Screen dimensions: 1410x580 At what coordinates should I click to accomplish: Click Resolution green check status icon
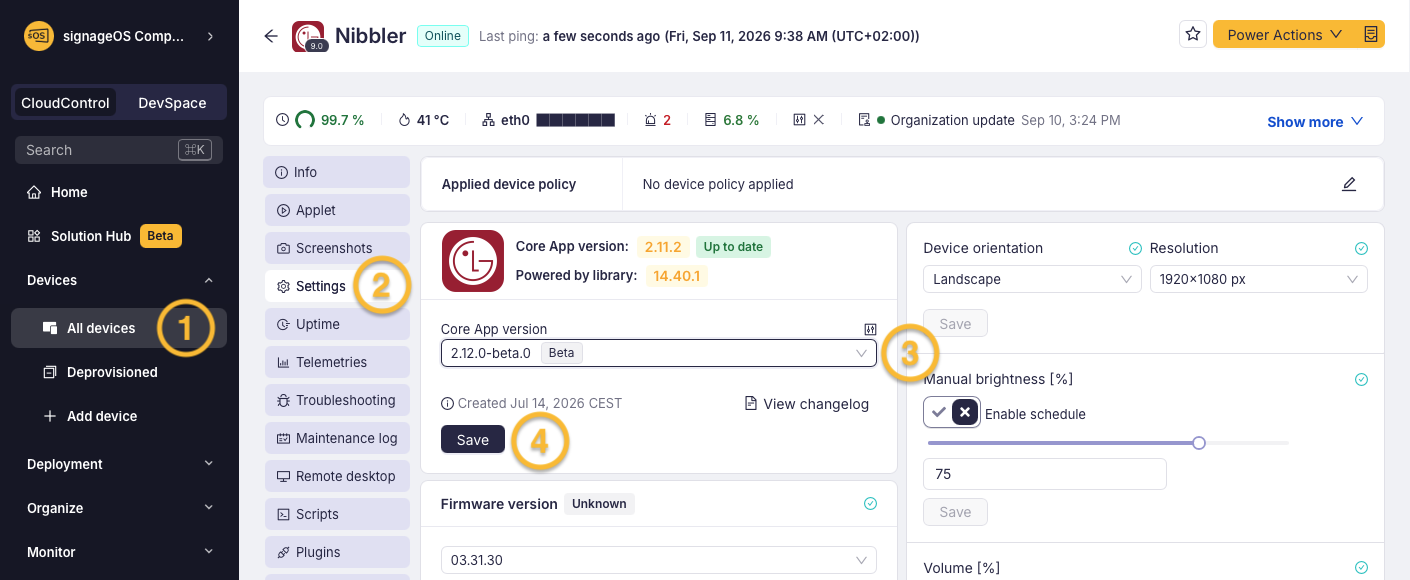tap(1361, 248)
